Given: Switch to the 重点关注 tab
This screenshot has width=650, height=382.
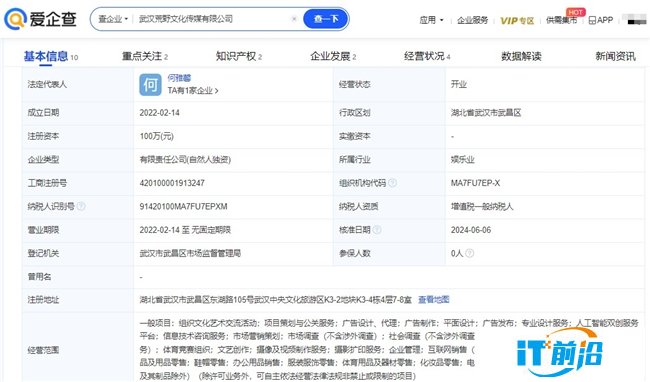Looking at the screenshot, I should pos(145,56).
